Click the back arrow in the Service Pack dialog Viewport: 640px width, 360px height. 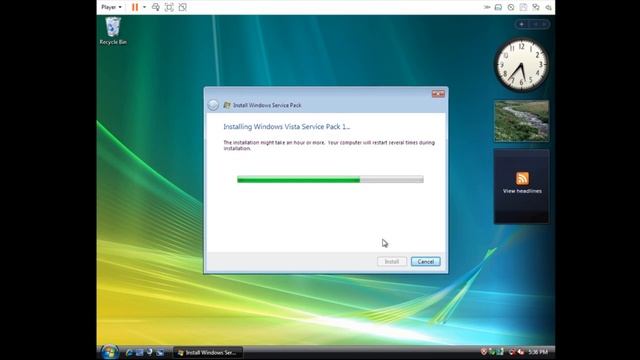pyautogui.click(x=213, y=105)
